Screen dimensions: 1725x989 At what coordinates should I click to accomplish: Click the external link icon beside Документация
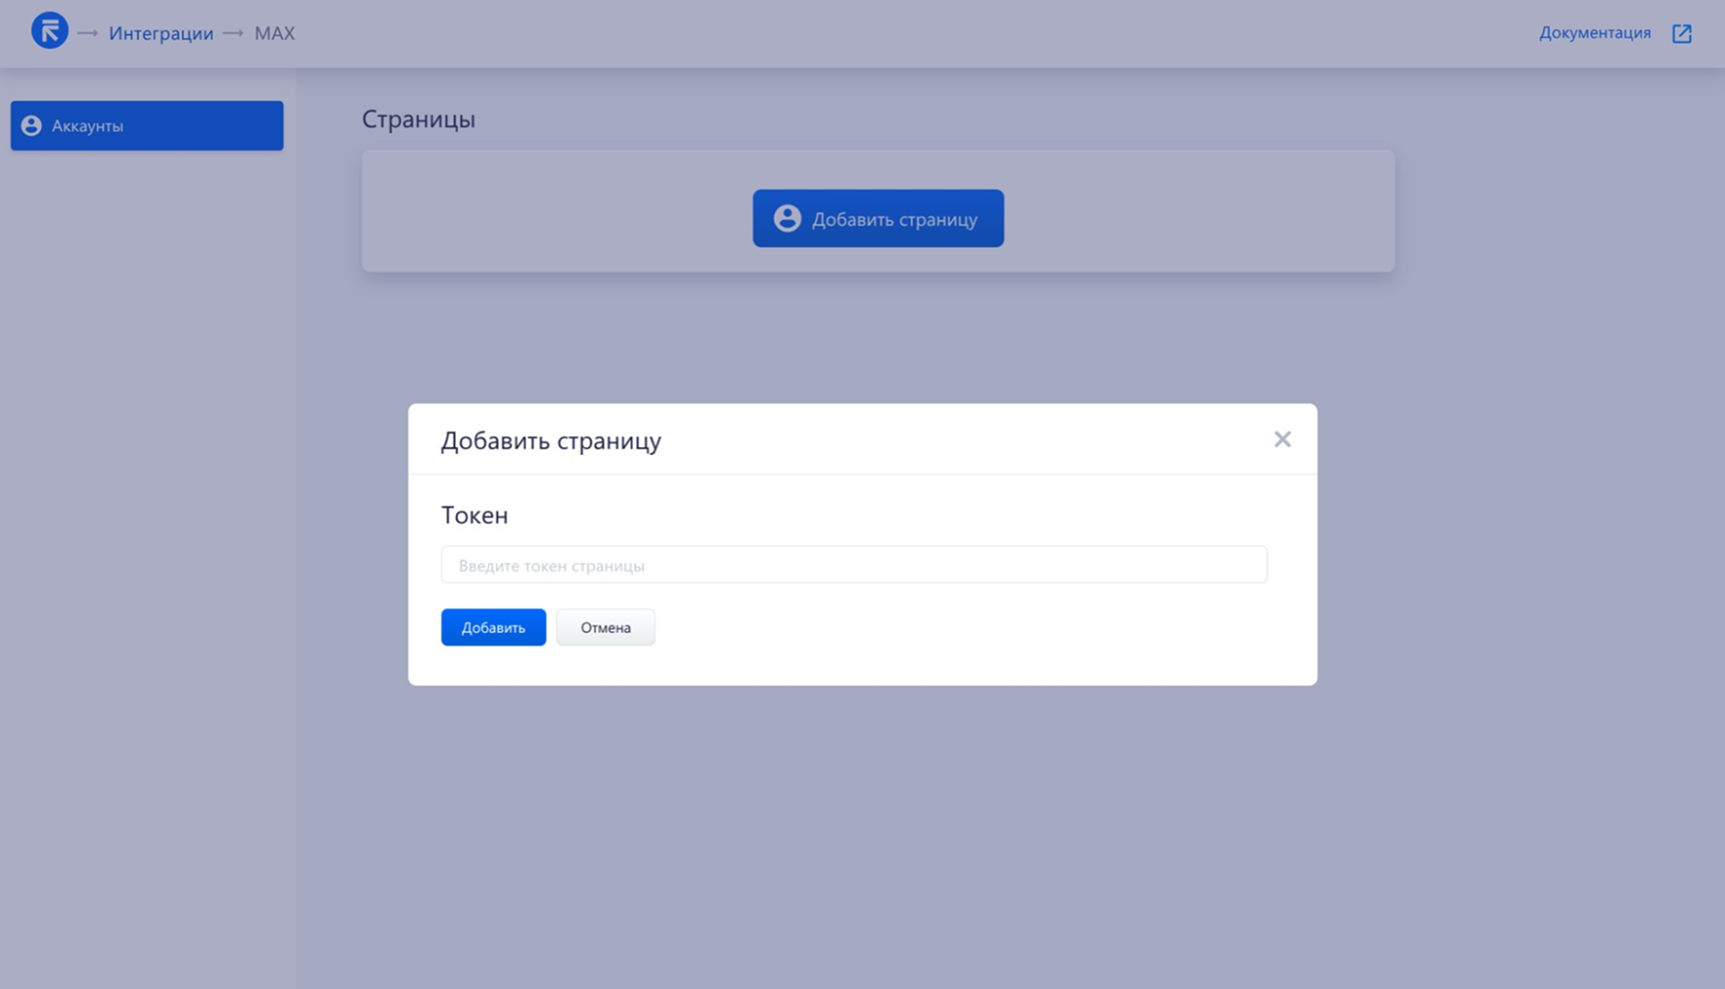[1682, 34]
